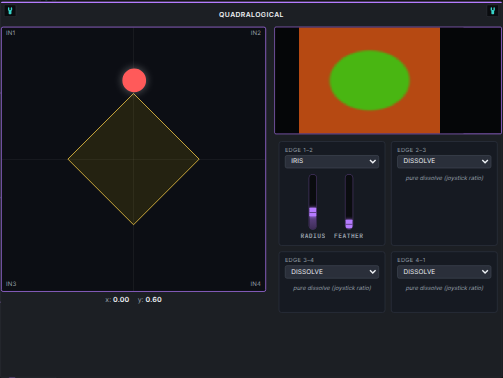Click the QUADRALOGICAL title
The height and width of the screenshot is (378, 503).
coord(251,15)
